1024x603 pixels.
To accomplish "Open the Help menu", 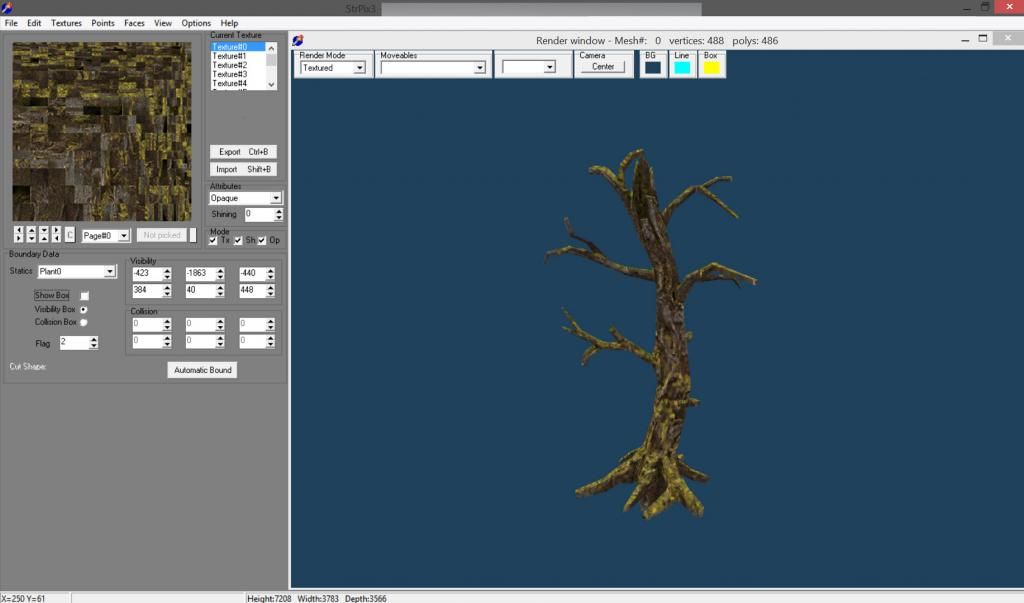I will (x=229, y=23).
